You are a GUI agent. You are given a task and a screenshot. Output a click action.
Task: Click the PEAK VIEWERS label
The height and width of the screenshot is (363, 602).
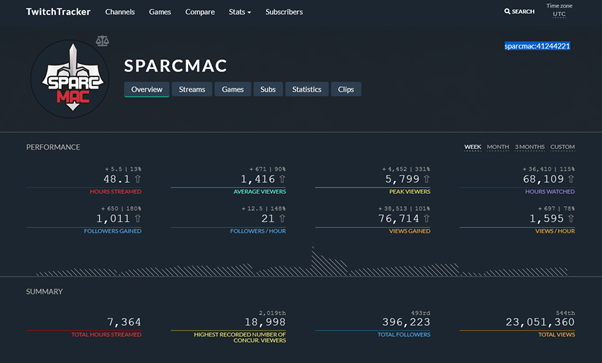[410, 191]
